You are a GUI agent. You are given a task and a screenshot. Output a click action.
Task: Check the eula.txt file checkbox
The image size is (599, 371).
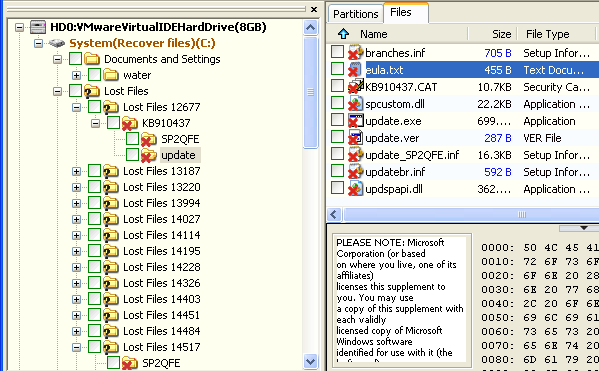click(x=337, y=69)
